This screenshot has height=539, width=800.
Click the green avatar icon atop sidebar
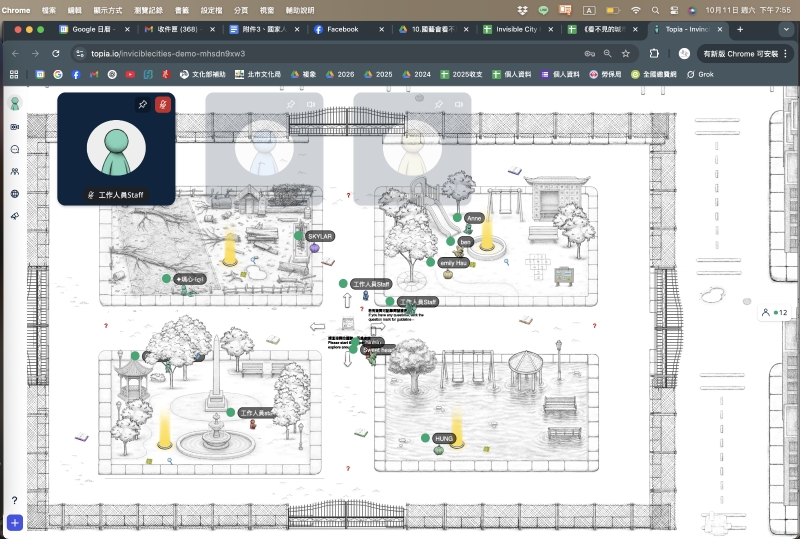(x=15, y=103)
